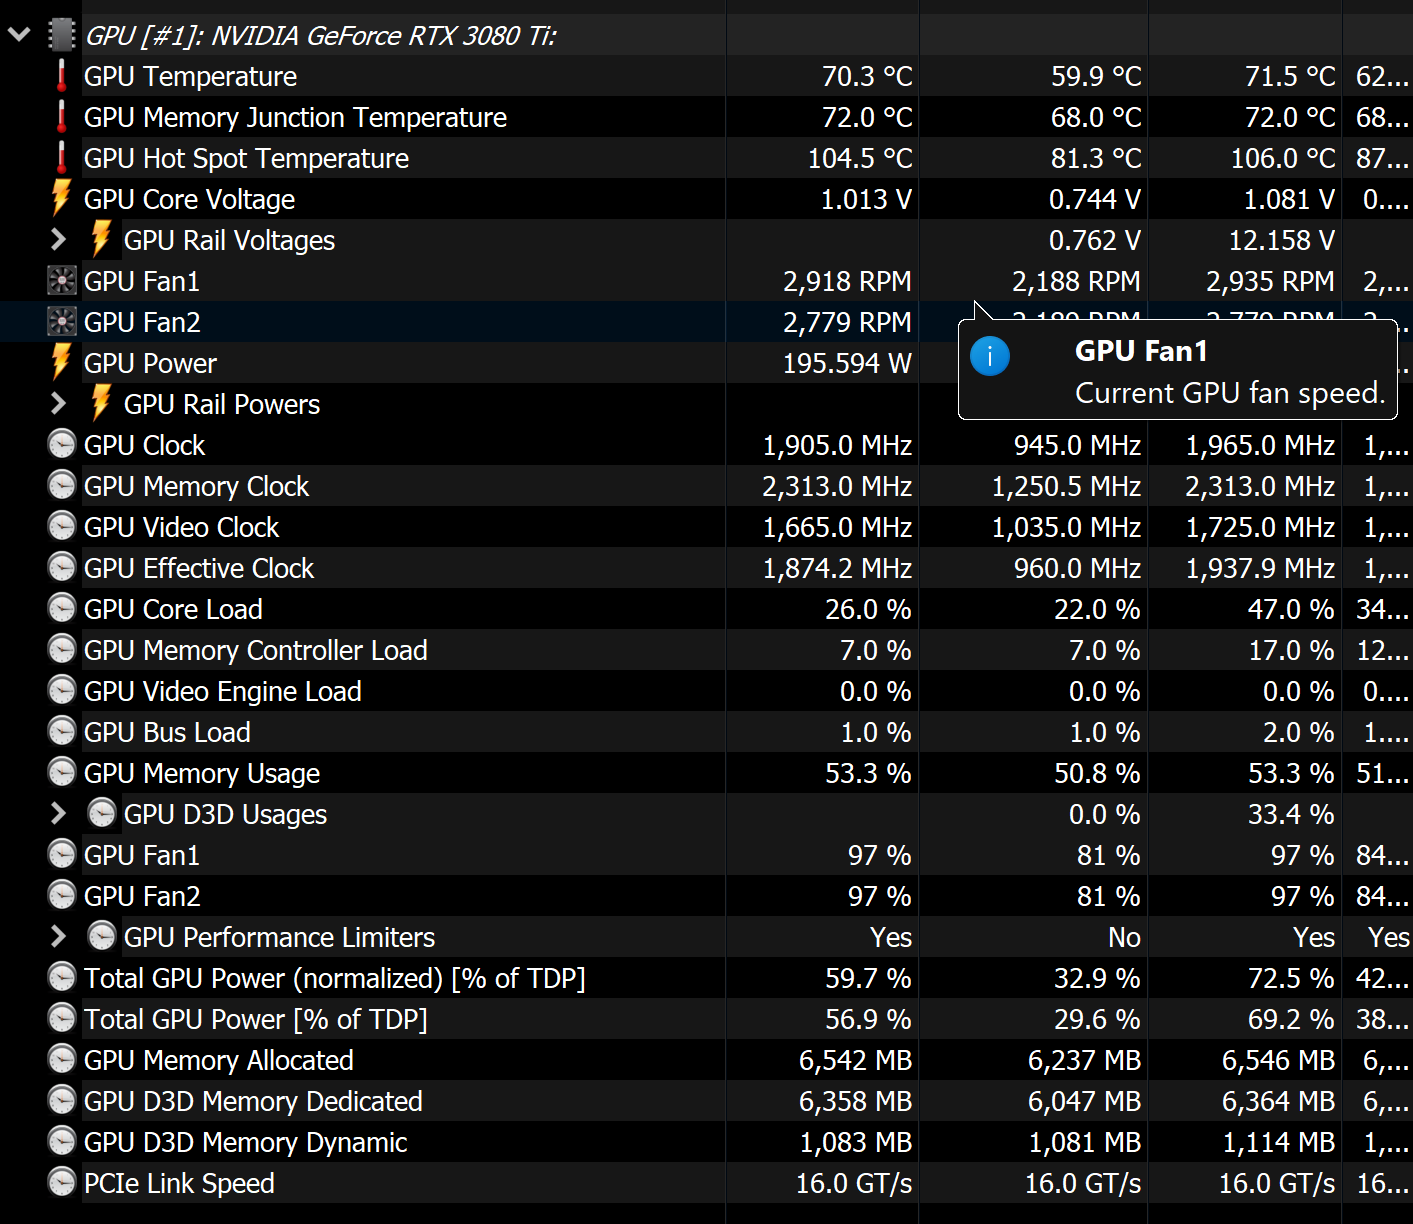Image resolution: width=1413 pixels, height=1224 pixels.
Task: Click the lightning bolt icon beside GPU Core Voltage
Action: point(61,198)
